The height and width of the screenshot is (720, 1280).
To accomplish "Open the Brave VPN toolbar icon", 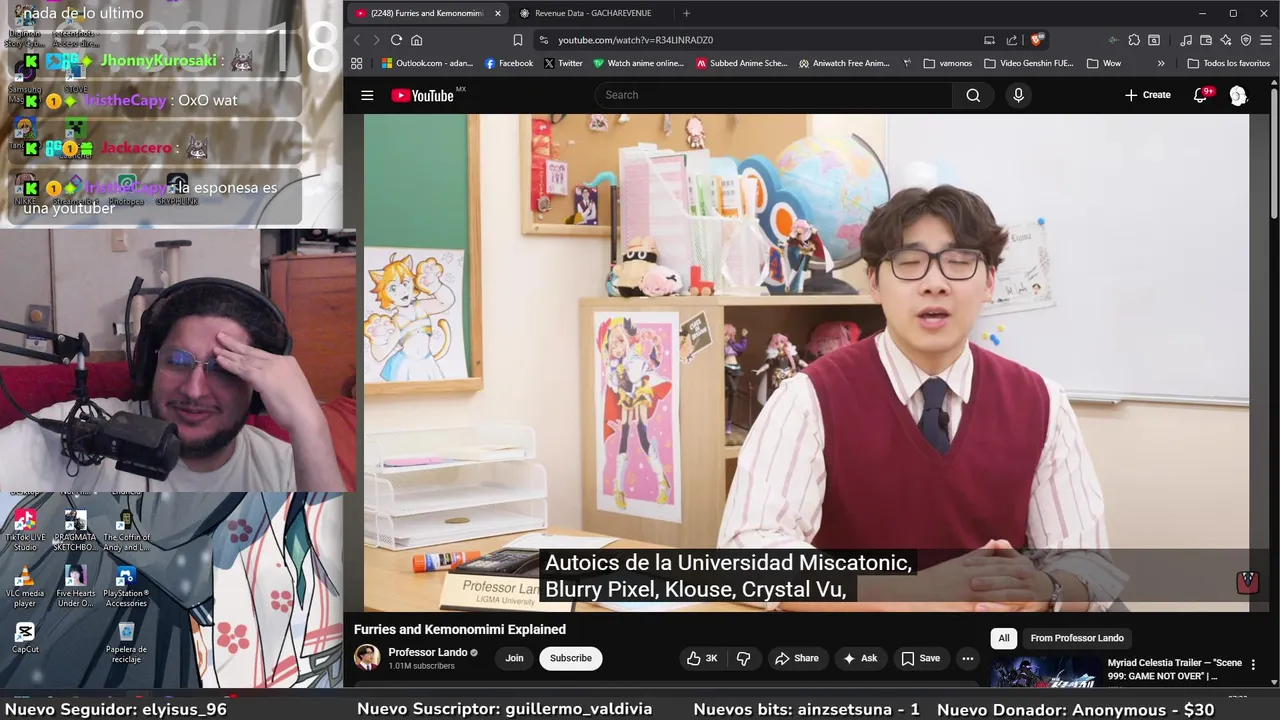I will point(1246,40).
